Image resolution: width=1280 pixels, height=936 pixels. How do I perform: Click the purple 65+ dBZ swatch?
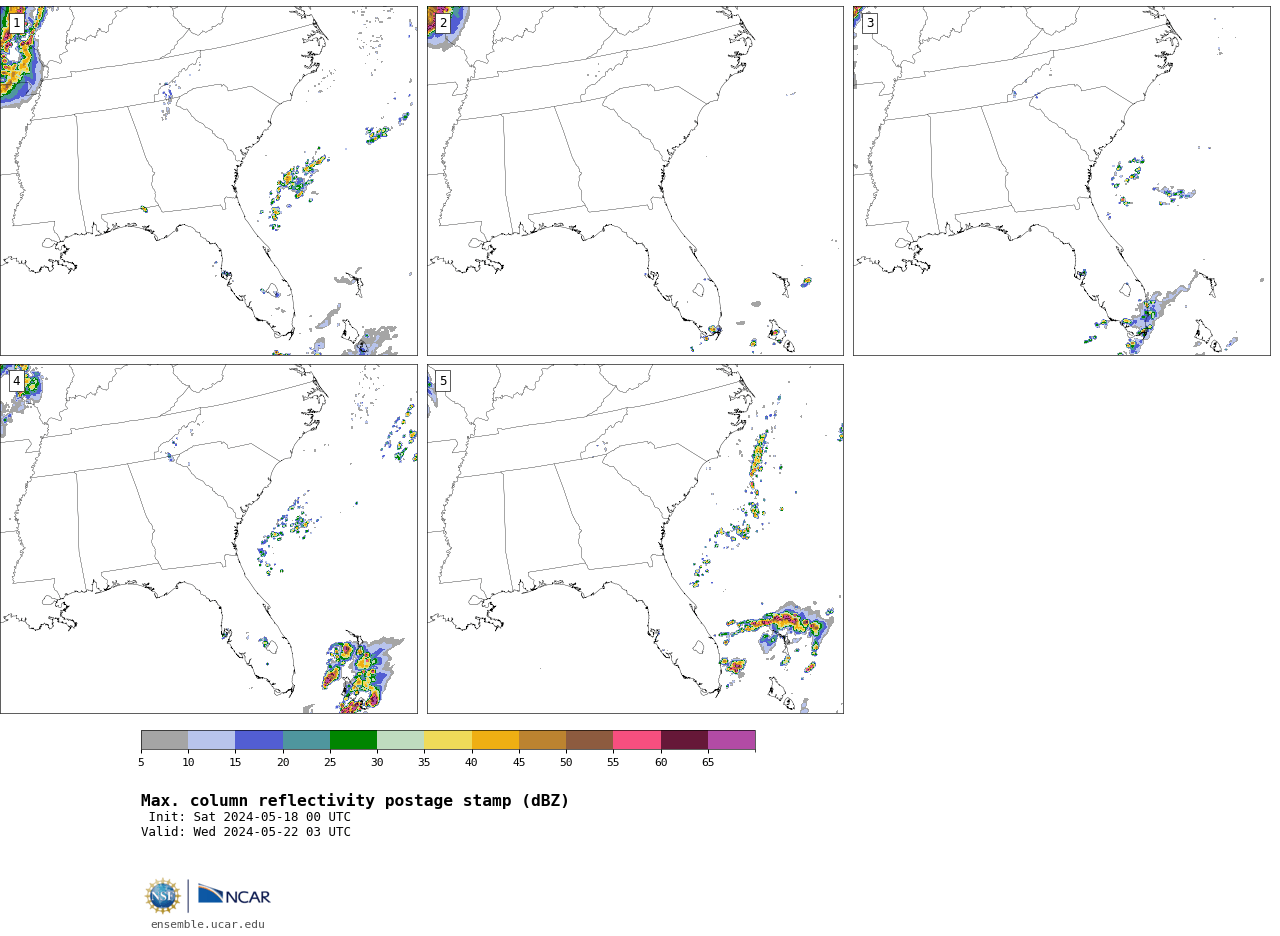[731, 740]
